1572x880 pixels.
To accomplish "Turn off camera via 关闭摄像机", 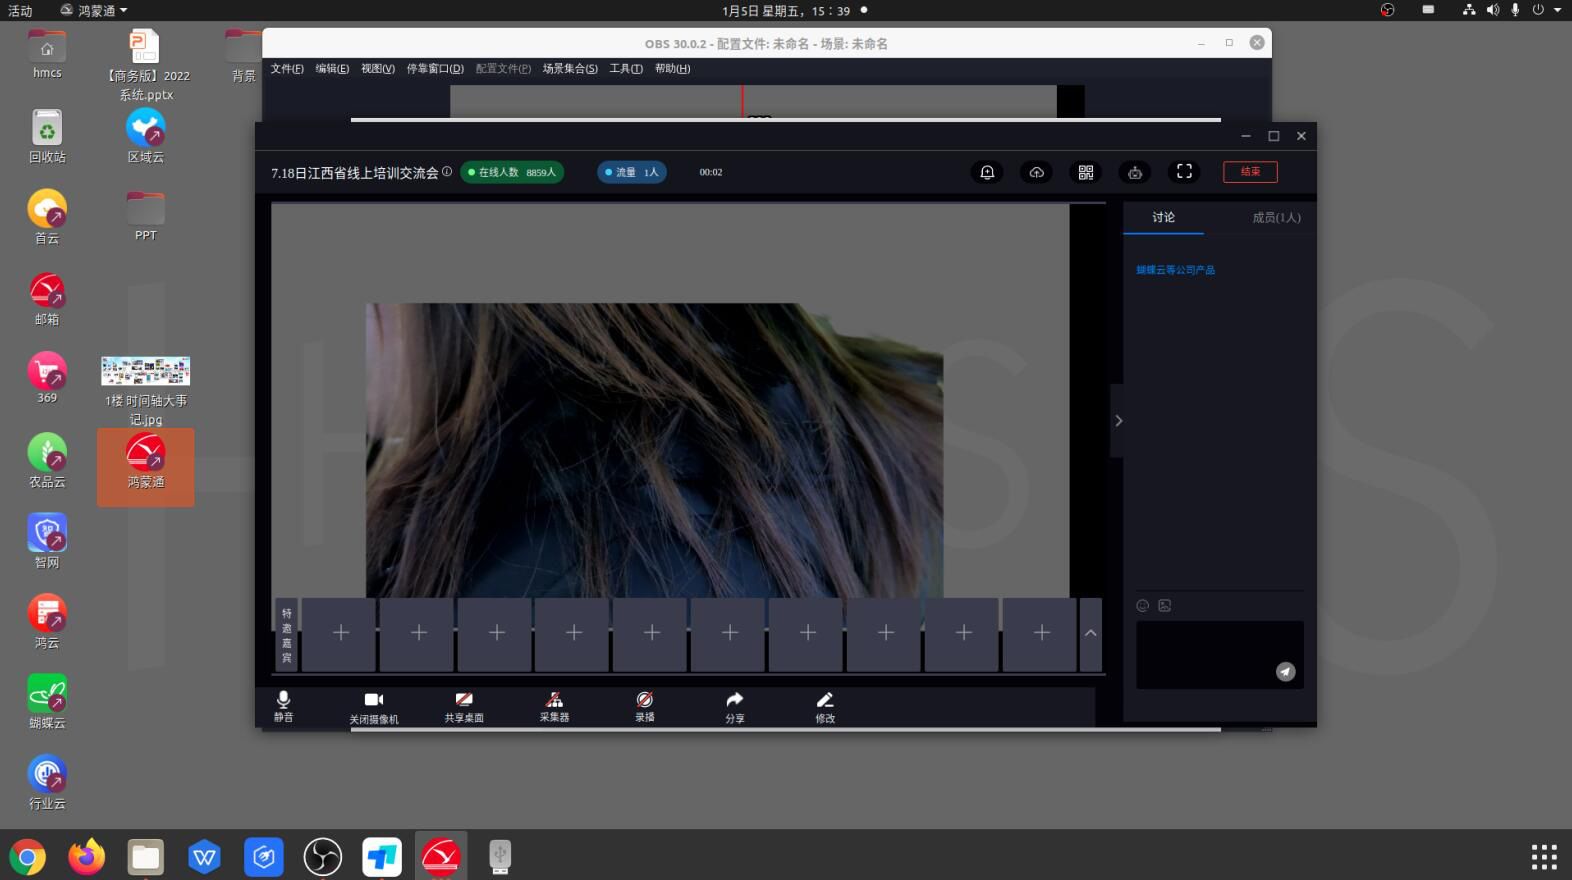I will pos(373,706).
